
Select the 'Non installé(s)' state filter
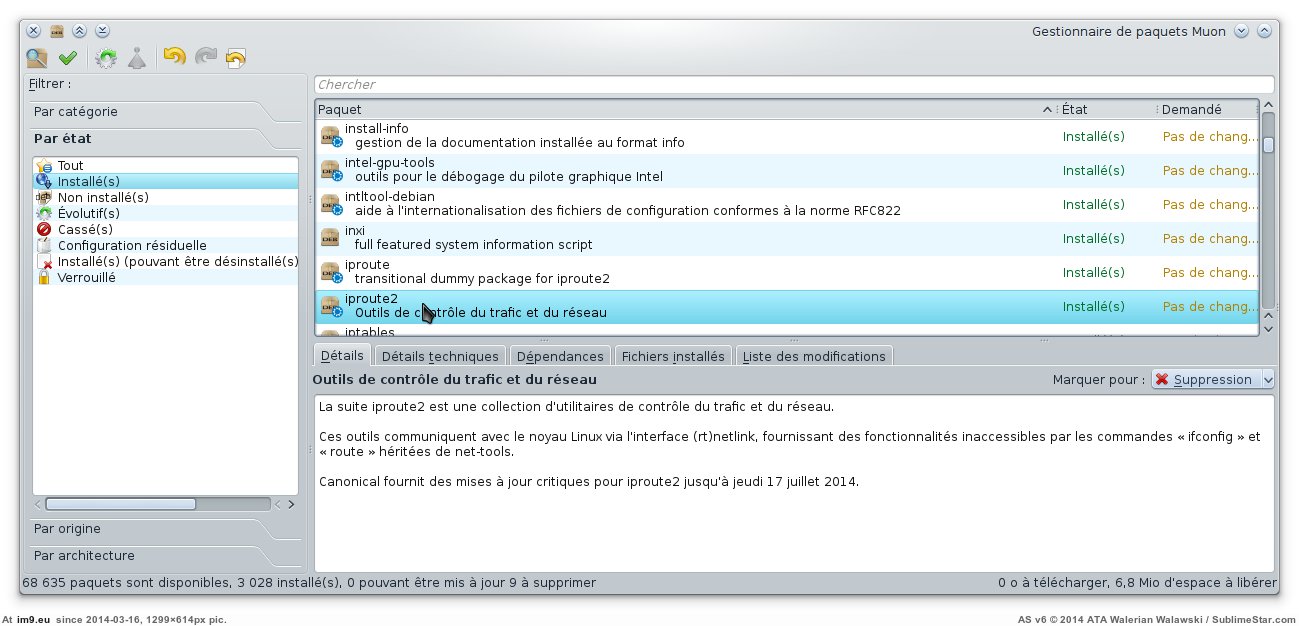coord(103,198)
